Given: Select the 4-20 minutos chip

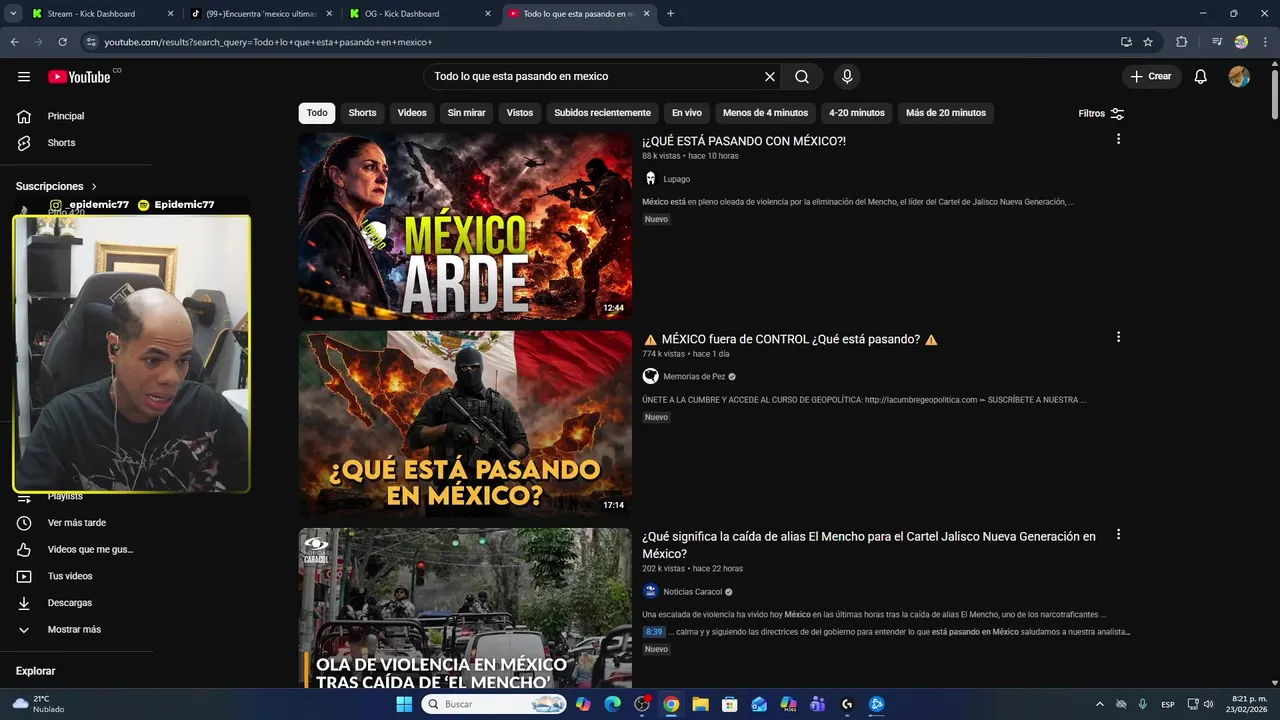Looking at the screenshot, I should coord(857,113).
